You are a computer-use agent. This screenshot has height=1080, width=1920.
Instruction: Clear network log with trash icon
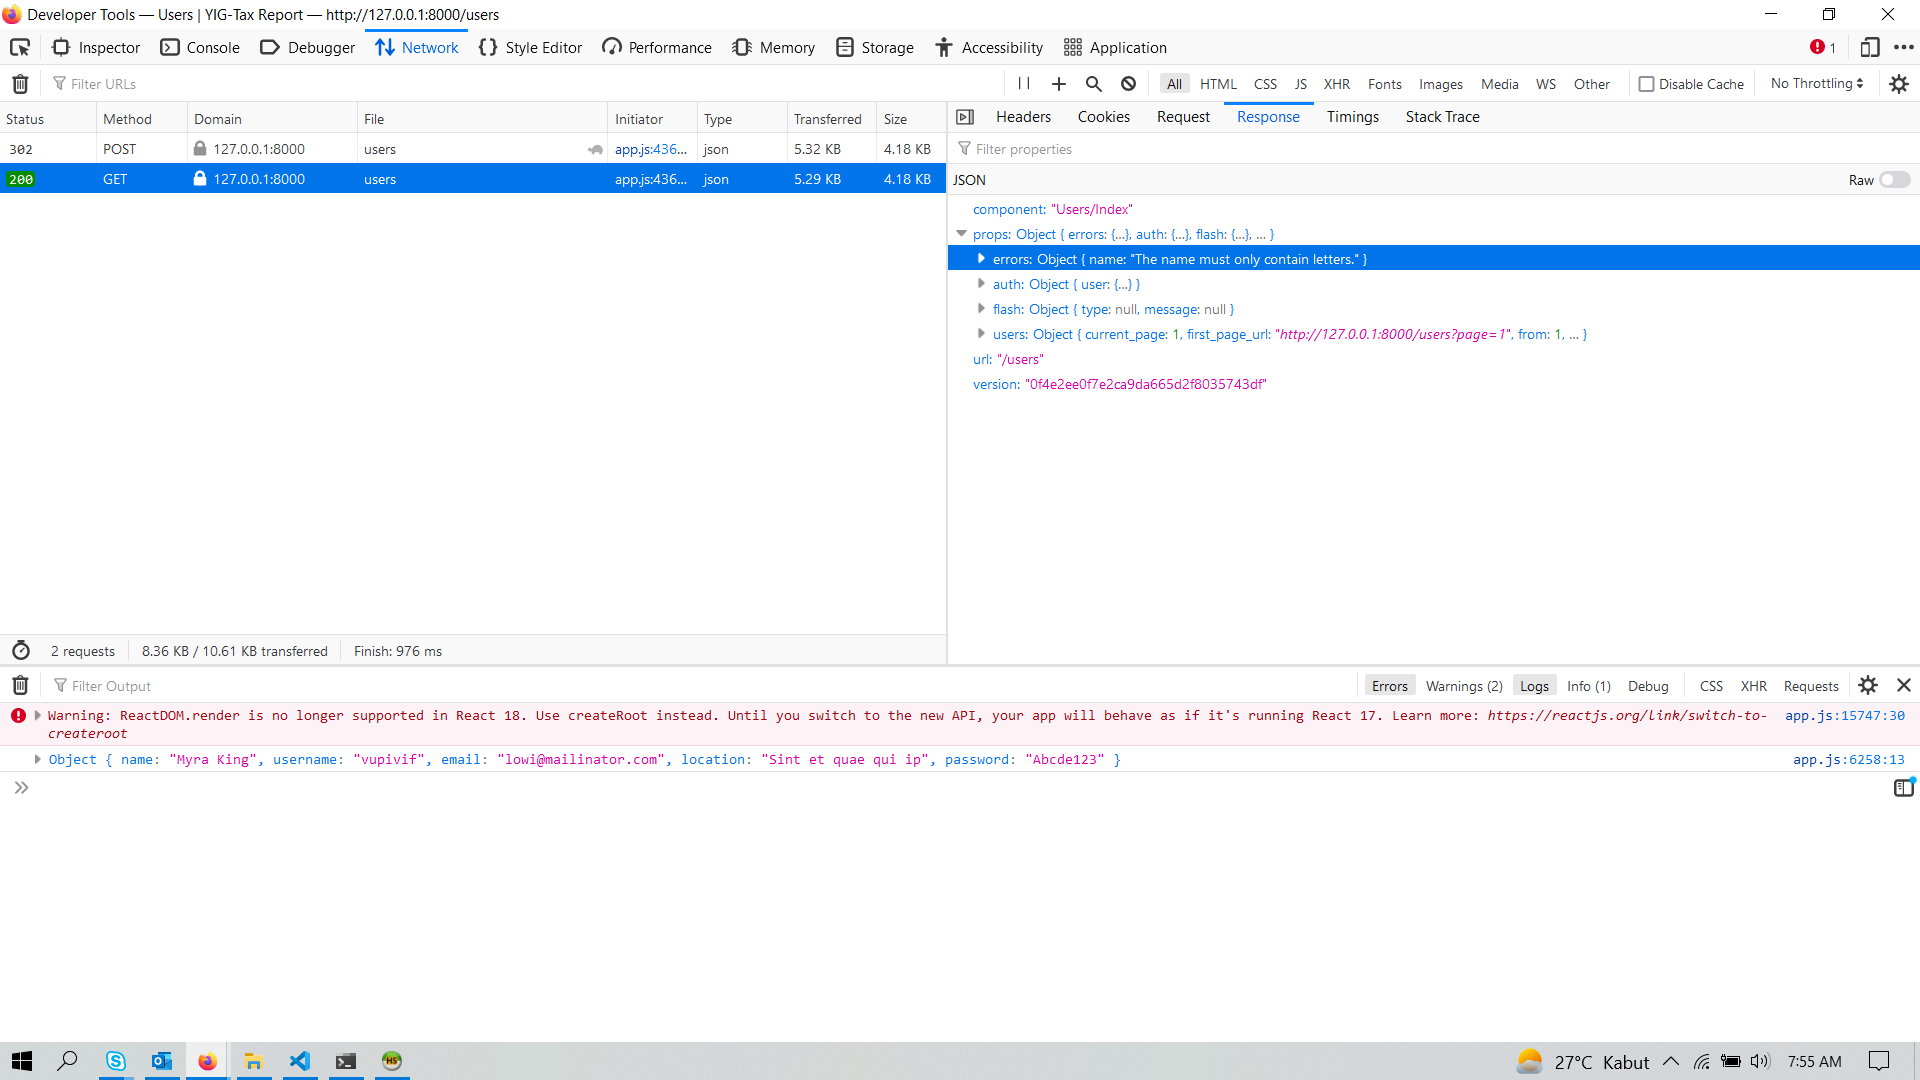(x=20, y=84)
